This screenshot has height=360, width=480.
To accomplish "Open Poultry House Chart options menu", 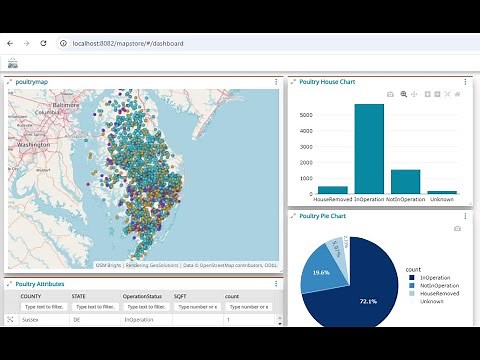I will (465, 82).
